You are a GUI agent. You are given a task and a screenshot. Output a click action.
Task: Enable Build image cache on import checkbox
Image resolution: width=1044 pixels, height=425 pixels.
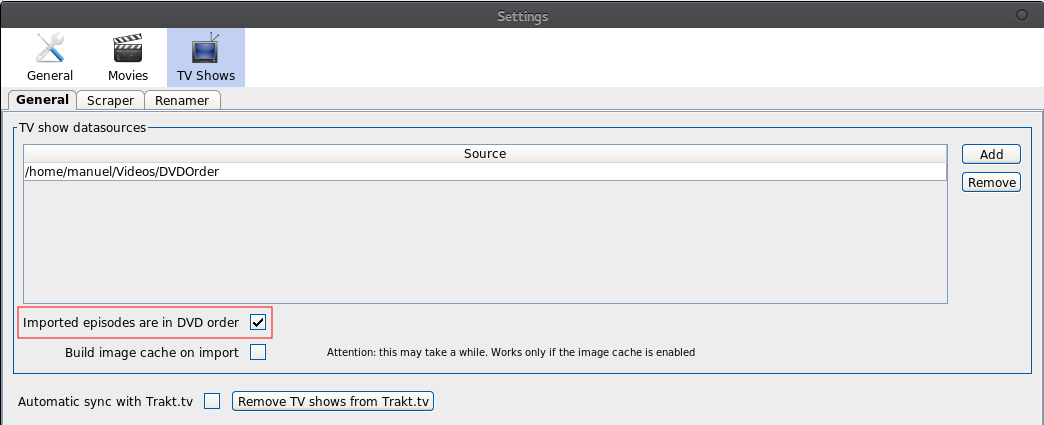coord(258,352)
